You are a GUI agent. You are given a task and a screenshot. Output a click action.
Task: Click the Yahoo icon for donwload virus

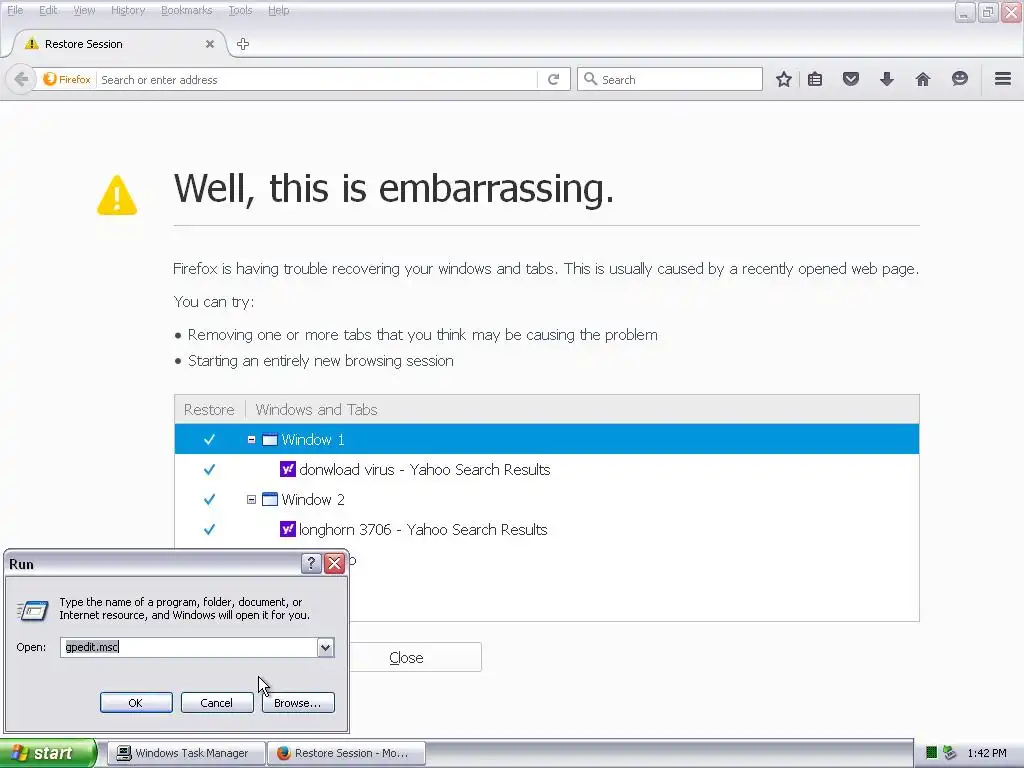click(287, 469)
